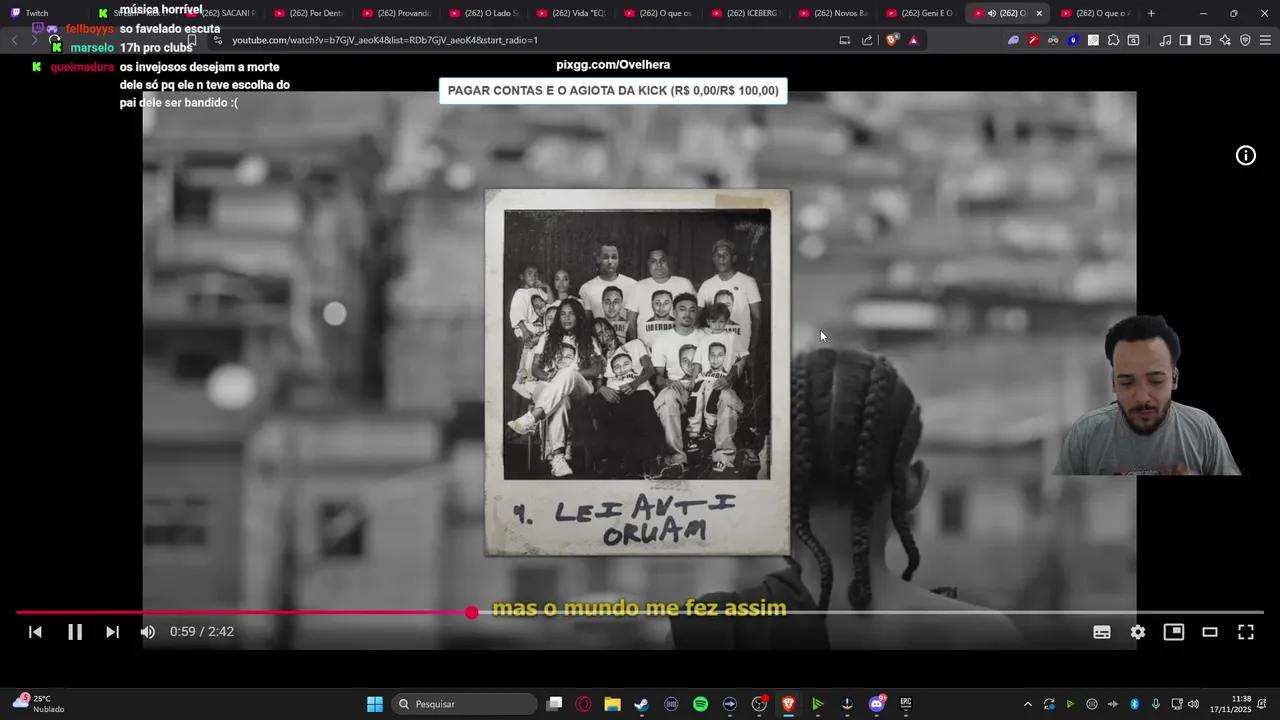This screenshot has width=1280, height=720.
Task: Toggle subtitles with the captions button
Action: tap(1102, 632)
